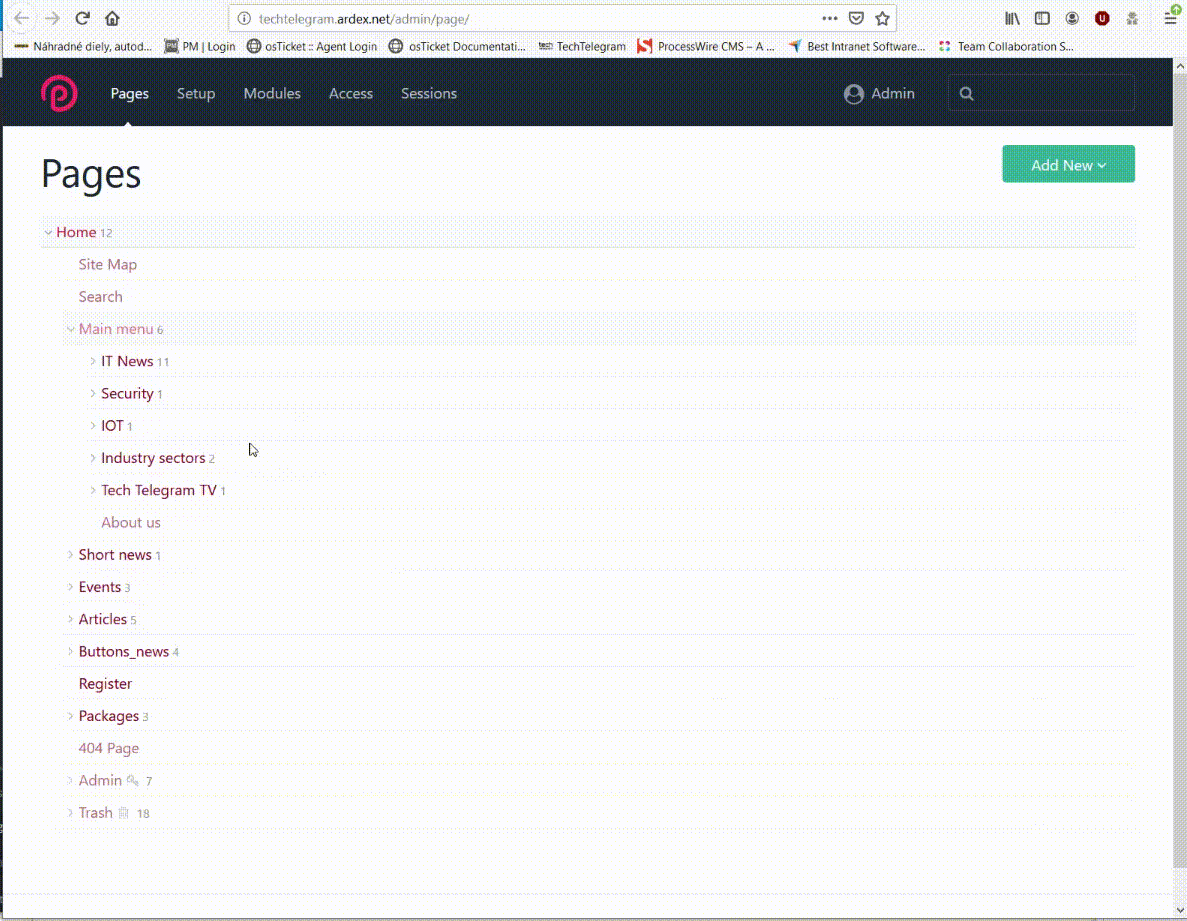Screen dimensions: 1187x921
Task: Open the Sessions menu
Action: (x=428, y=94)
